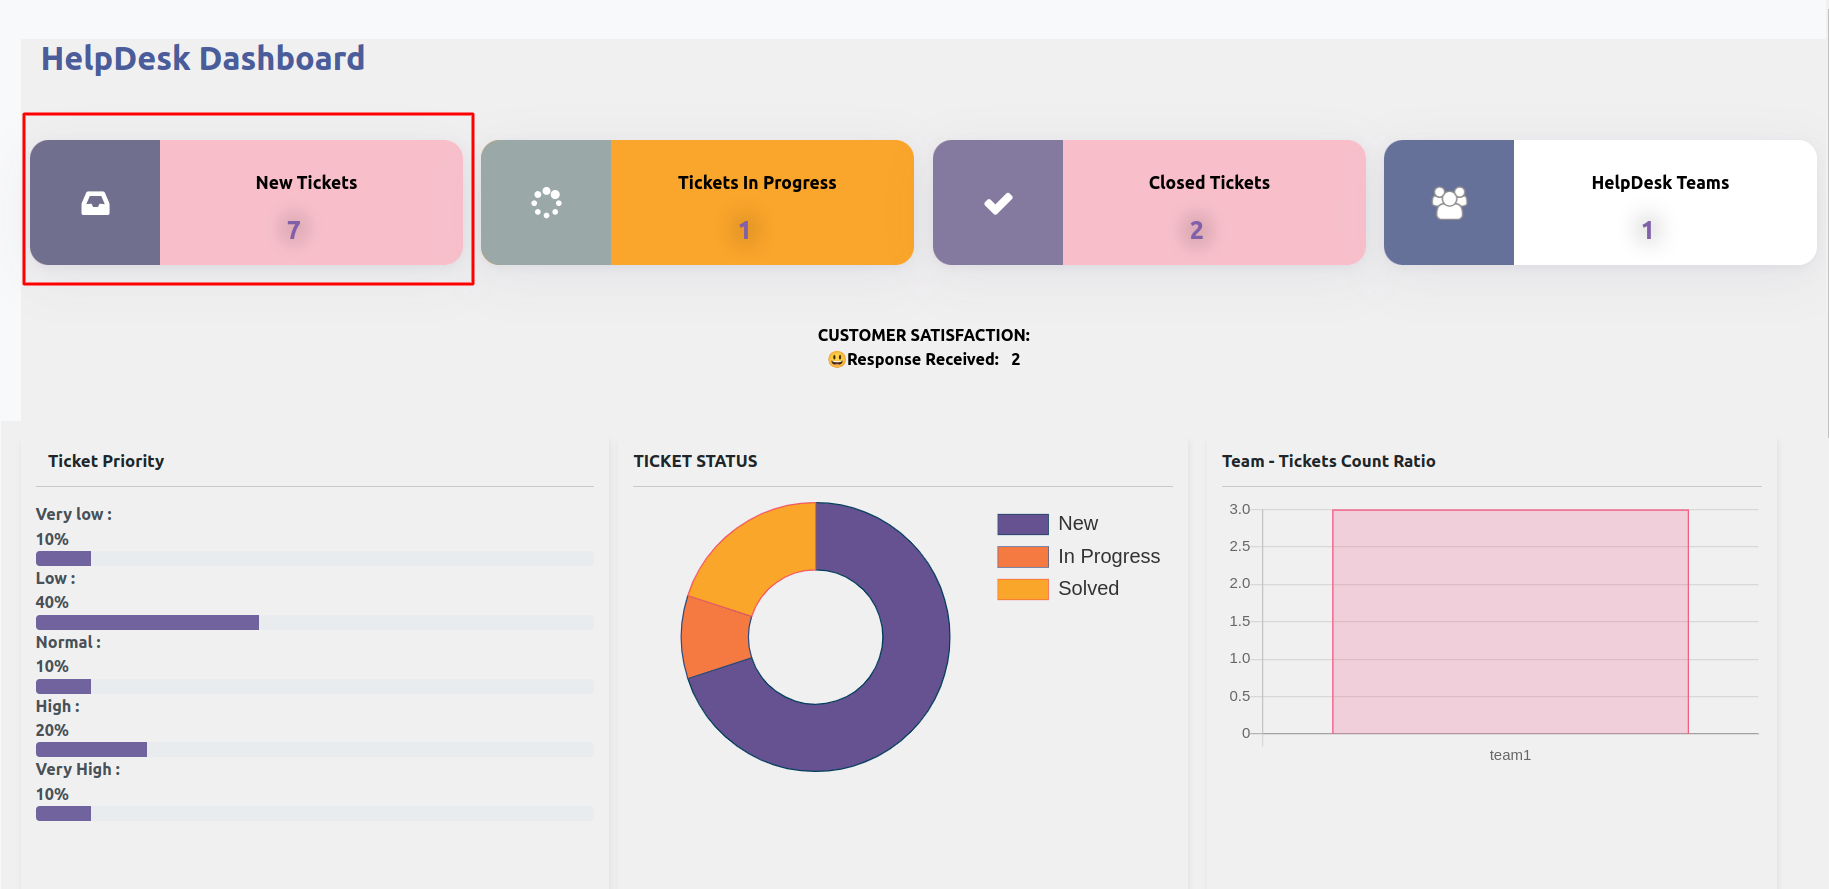The image size is (1829, 889).
Task: Click the HelpDesk Dashboard title
Action: coord(203,58)
